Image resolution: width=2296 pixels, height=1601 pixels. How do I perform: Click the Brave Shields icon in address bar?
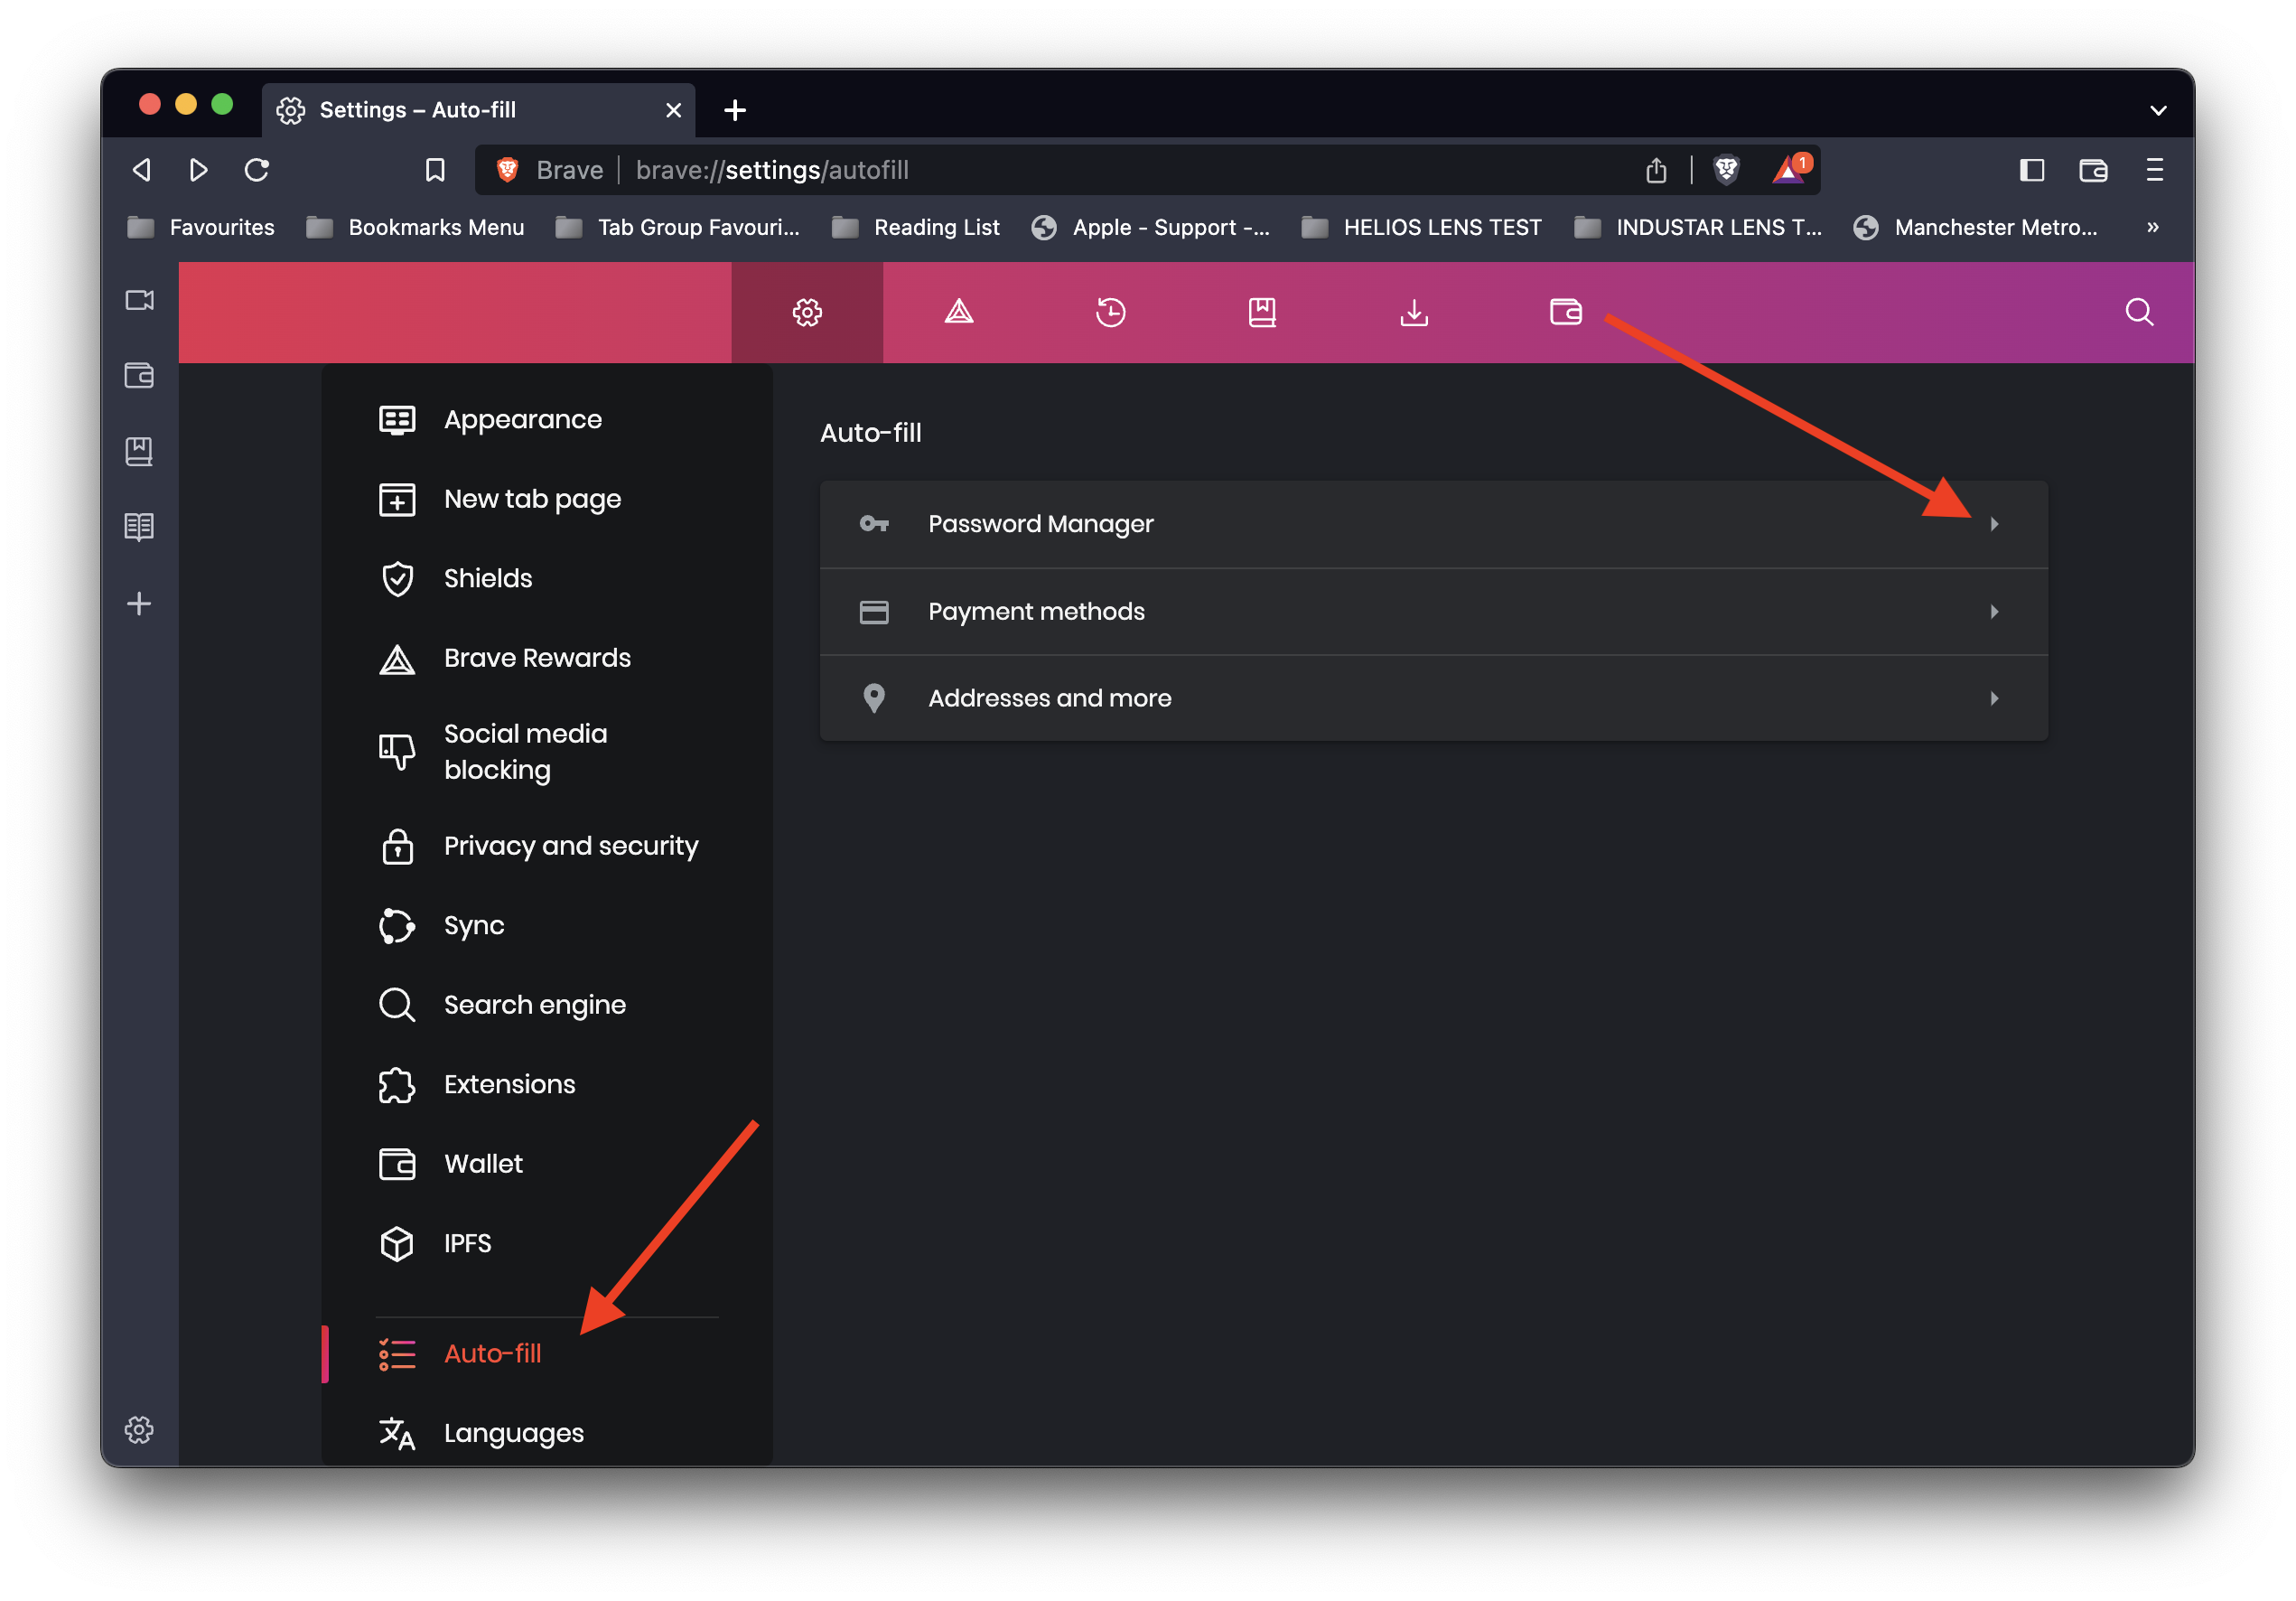click(1726, 170)
